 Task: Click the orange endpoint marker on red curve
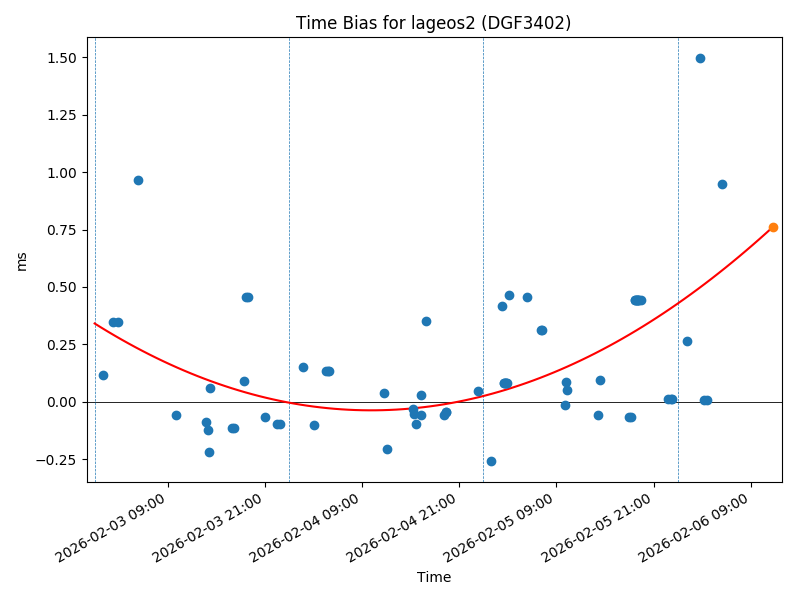773,227
